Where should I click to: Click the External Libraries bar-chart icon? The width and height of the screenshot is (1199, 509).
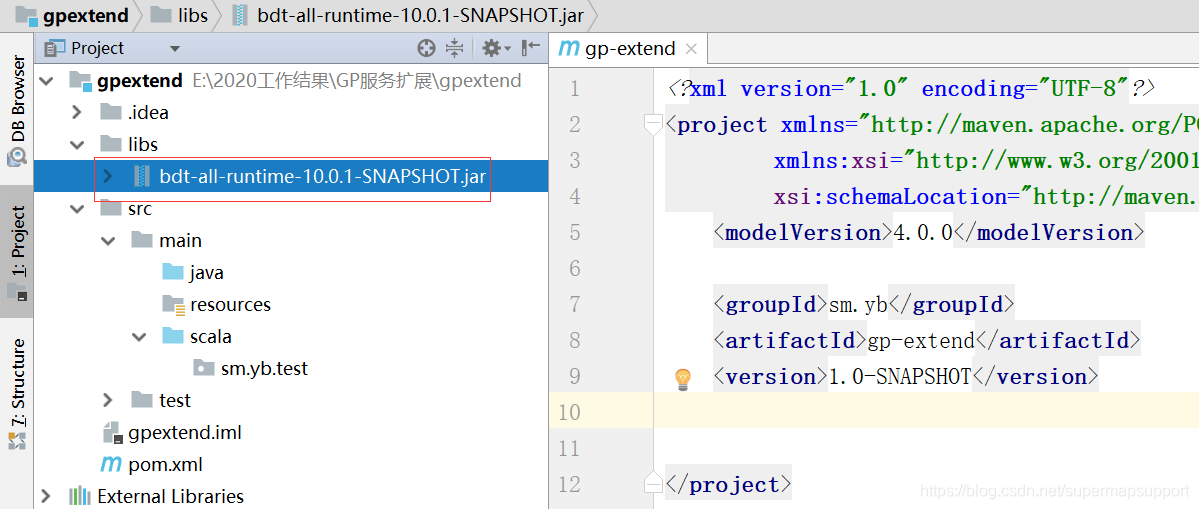click(x=80, y=497)
